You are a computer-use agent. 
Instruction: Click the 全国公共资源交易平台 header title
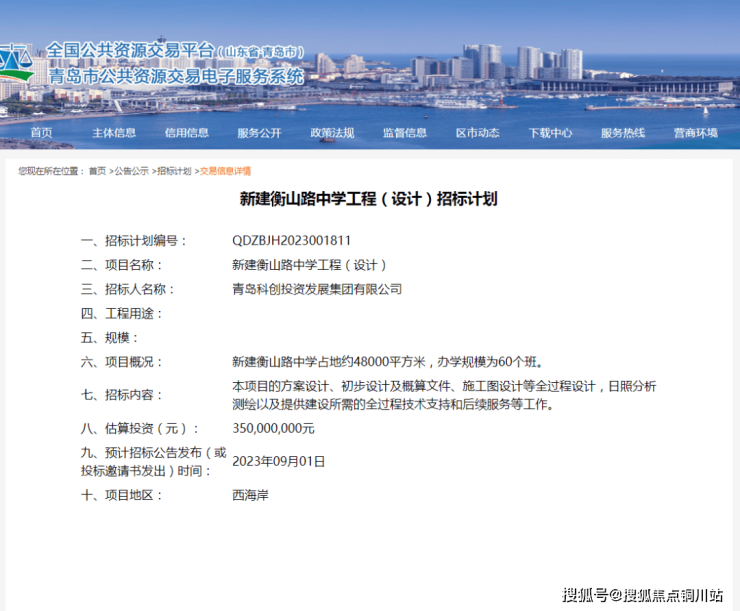130,50
